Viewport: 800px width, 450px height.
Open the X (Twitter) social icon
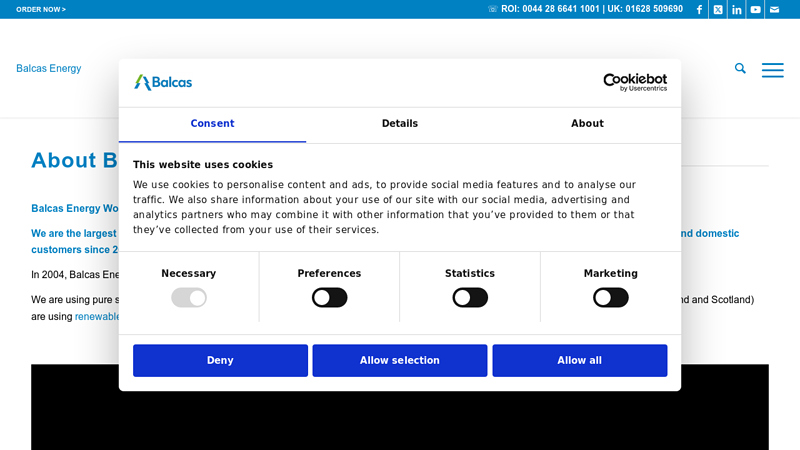point(718,9)
